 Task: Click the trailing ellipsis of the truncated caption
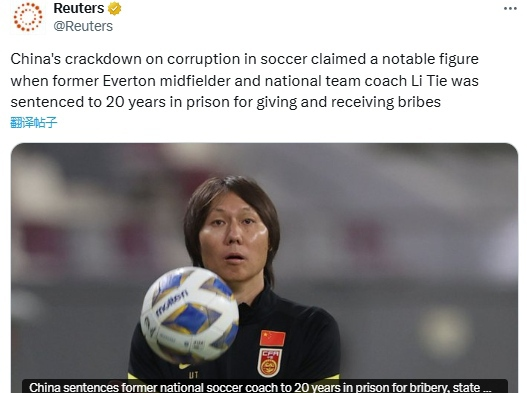(x=488, y=388)
